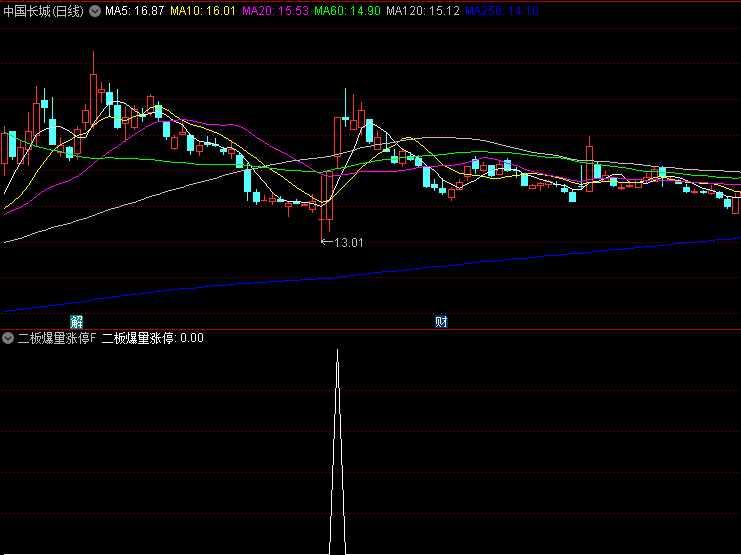
Task: Click the big red candle above the 13.01 low
Action: coord(328,193)
